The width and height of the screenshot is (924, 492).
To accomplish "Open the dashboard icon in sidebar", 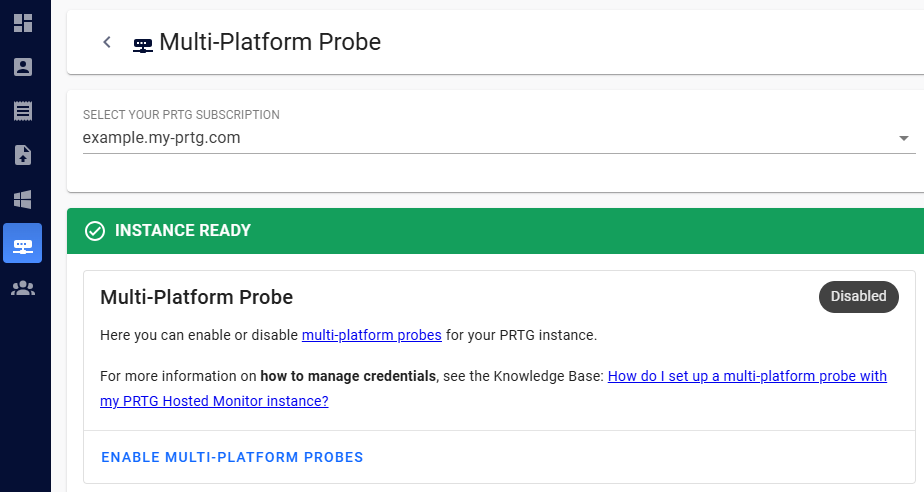I will [22, 23].
